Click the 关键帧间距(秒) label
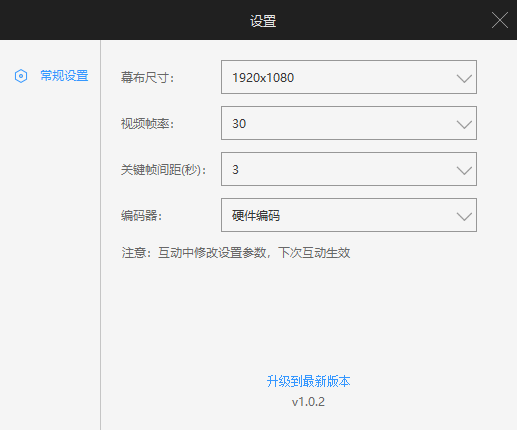The image size is (517, 430). coord(163,170)
